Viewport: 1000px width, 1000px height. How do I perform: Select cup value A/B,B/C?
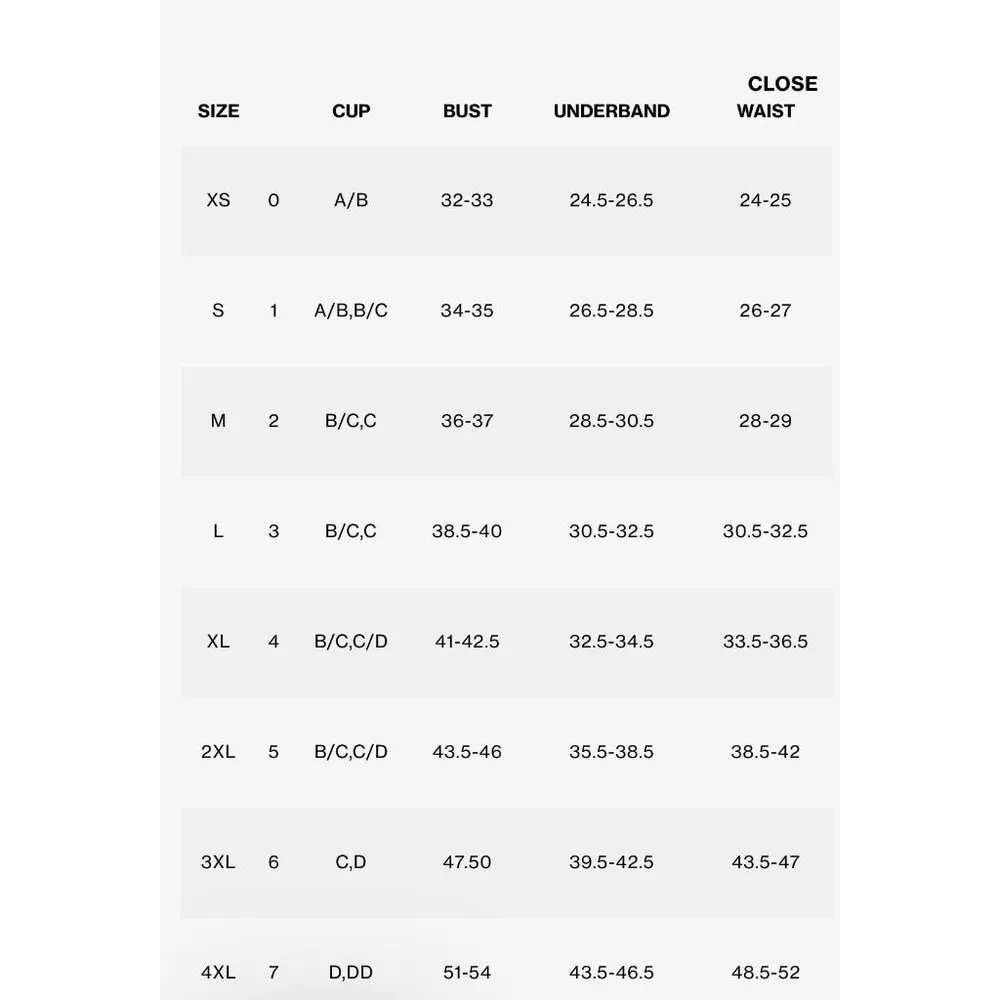(351, 311)
